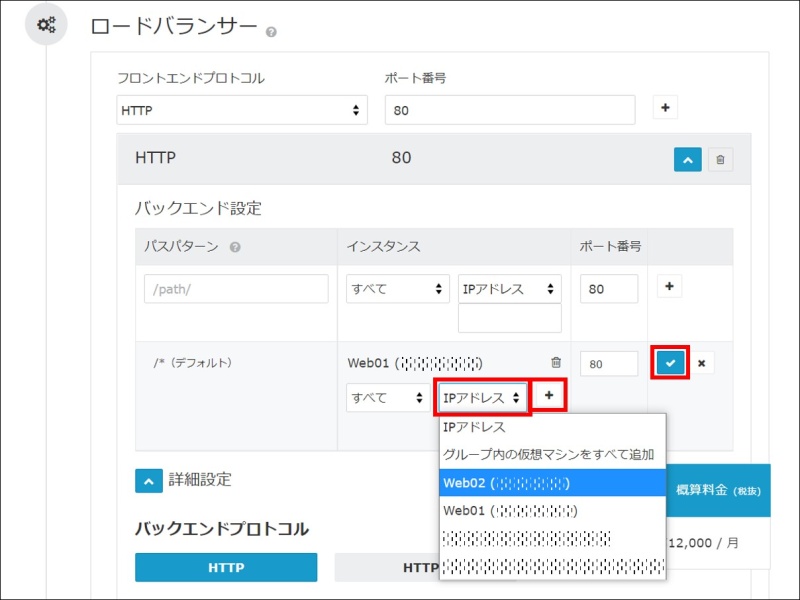Image resolution: width=800 pixels, height=600 pixels.
Task: Remove Web01 instance using trash icon
Action: [556, 363]
